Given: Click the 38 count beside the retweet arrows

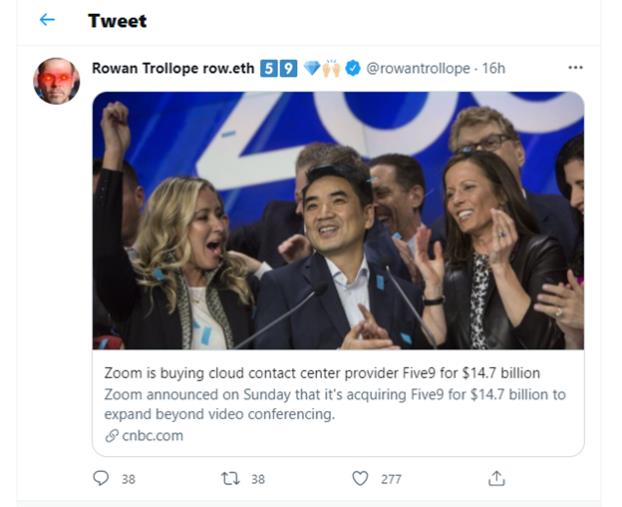Looking at the screenshot, I should [258, 479].
